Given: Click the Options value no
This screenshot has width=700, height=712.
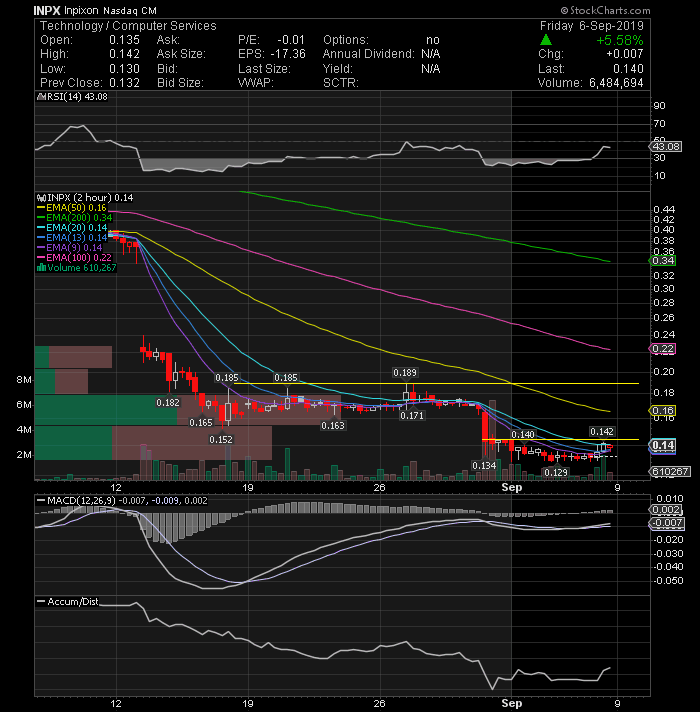Looking at the screenshot, I should pyautogui.click(x=433, y=40).
